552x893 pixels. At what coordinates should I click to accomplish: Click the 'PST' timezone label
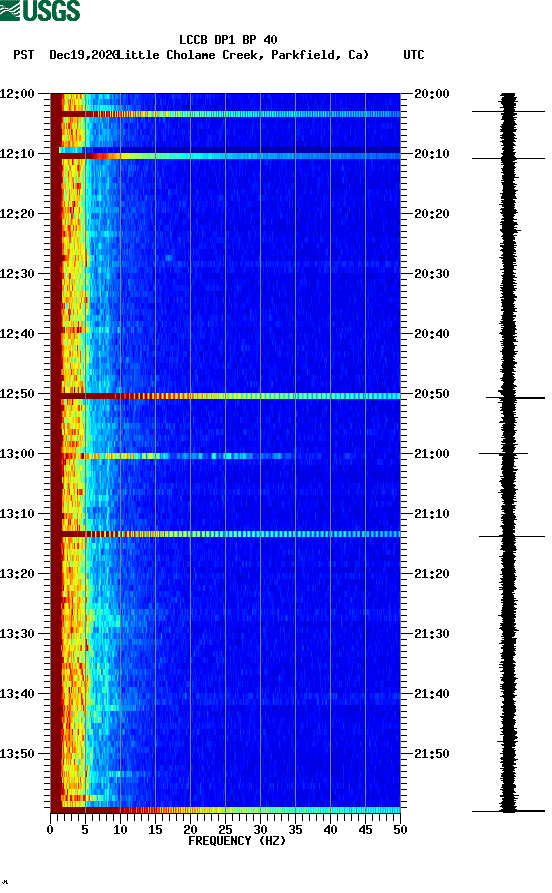tap(23, 55)
